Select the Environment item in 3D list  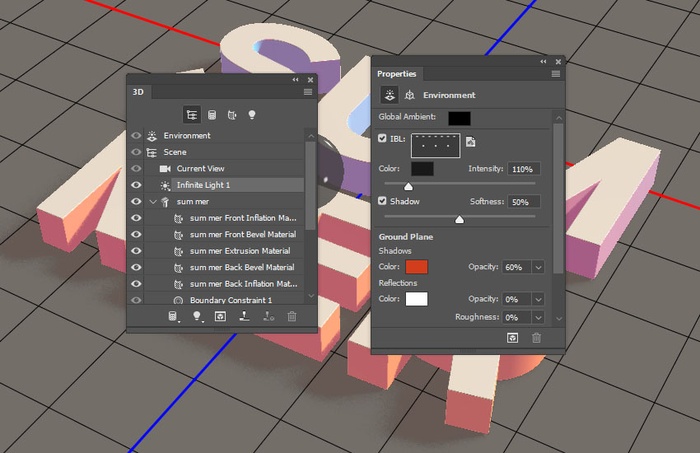(187, 135)
